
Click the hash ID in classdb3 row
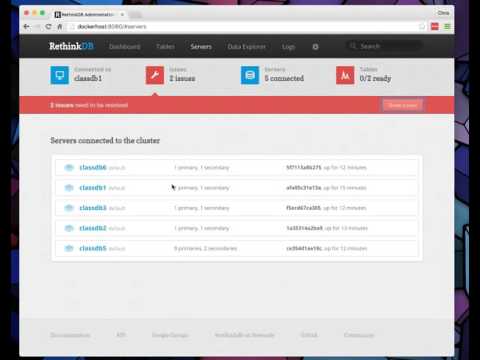pos(303,208)
